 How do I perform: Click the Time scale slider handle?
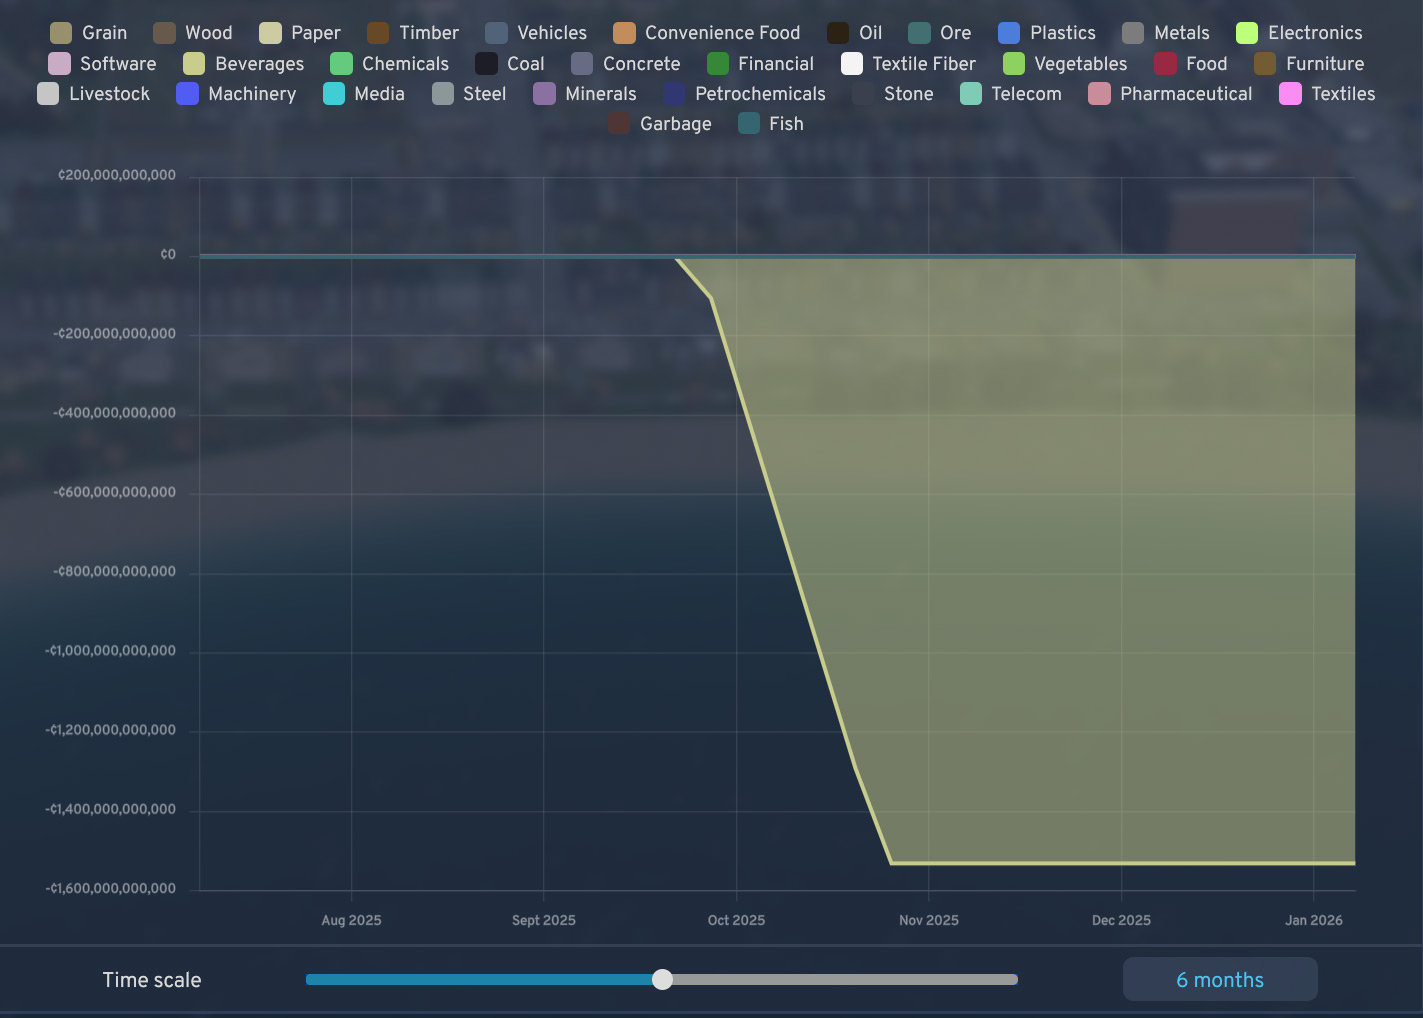662,980
